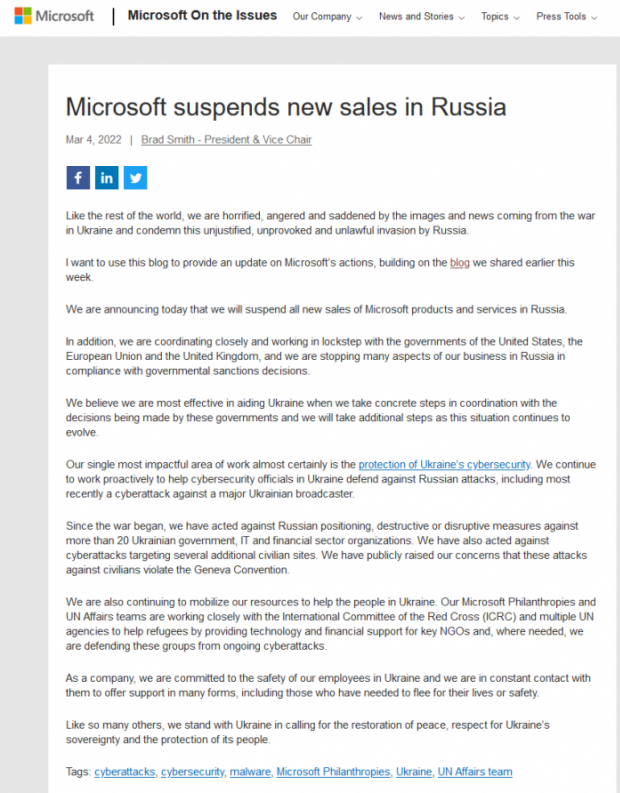This screenshot has height=793, width=620.
Task: Open protection of Ukraine's cybersecurity link
Action: [x=445, y=464]
